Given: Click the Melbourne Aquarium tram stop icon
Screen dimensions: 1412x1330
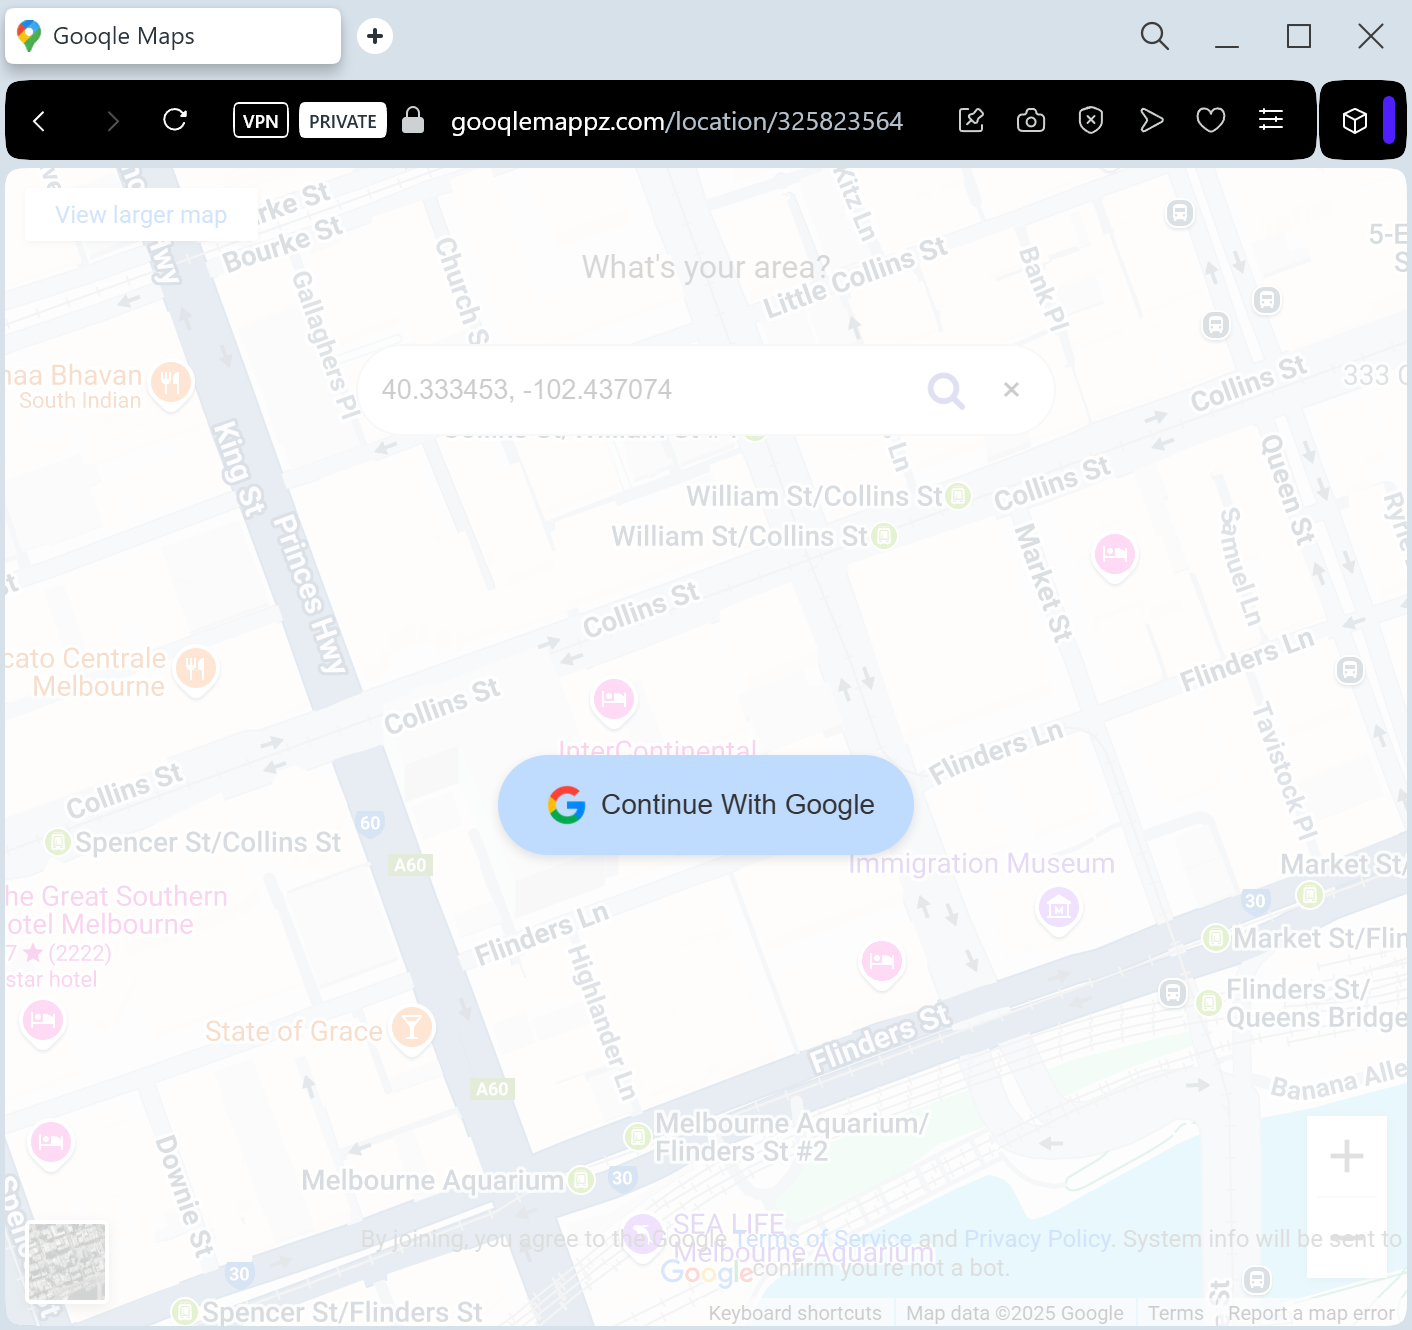Looking at the screenshot, I should (581, 1181).
